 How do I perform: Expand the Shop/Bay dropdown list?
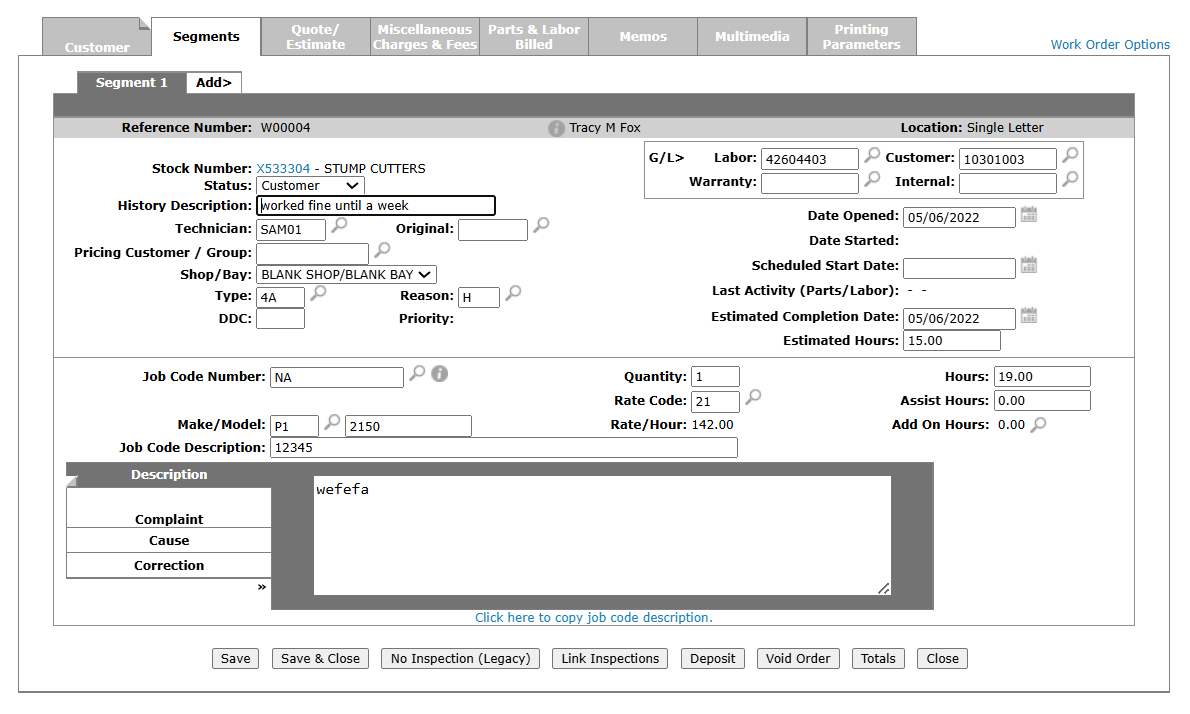(x=346, y=275)
